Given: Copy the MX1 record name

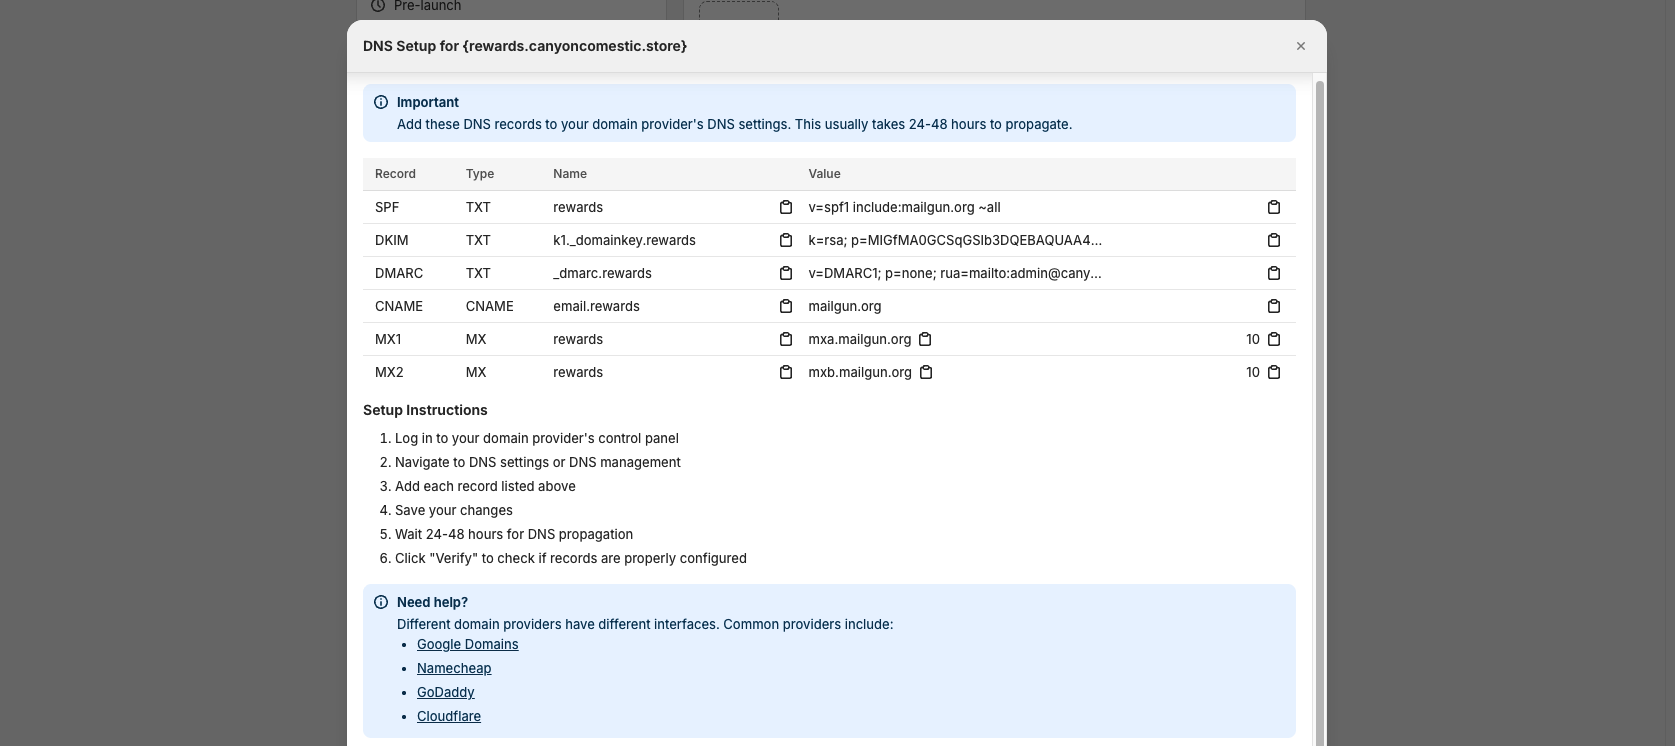Looking at the screenshot, I should click(785, 339).
